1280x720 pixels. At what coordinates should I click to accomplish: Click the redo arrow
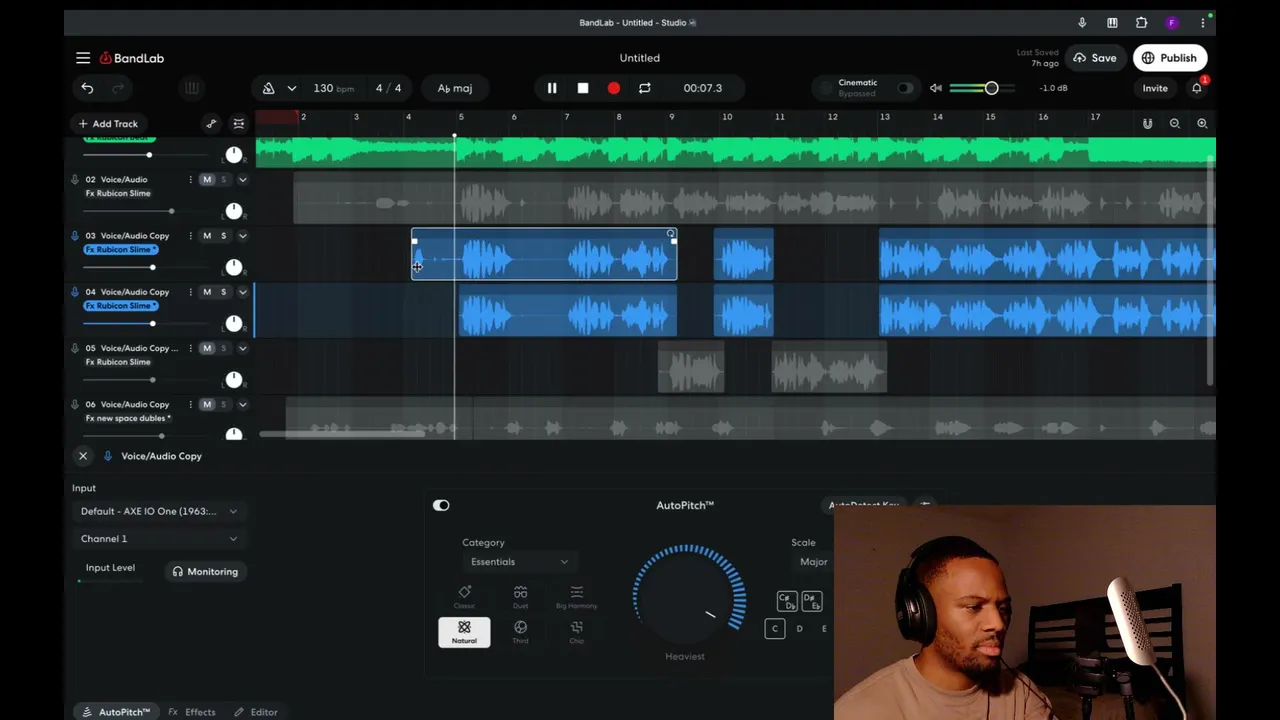click(x=118, y=88)
